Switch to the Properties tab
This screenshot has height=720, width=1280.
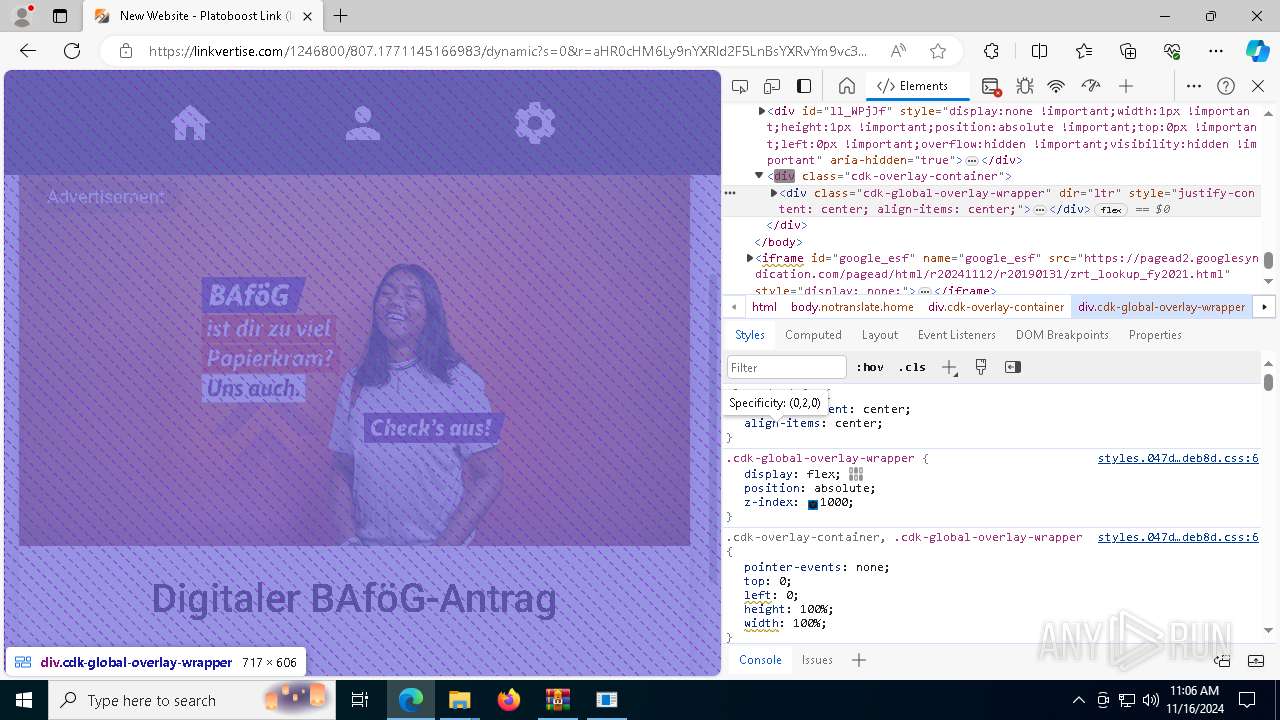[x=1155, y=335]
